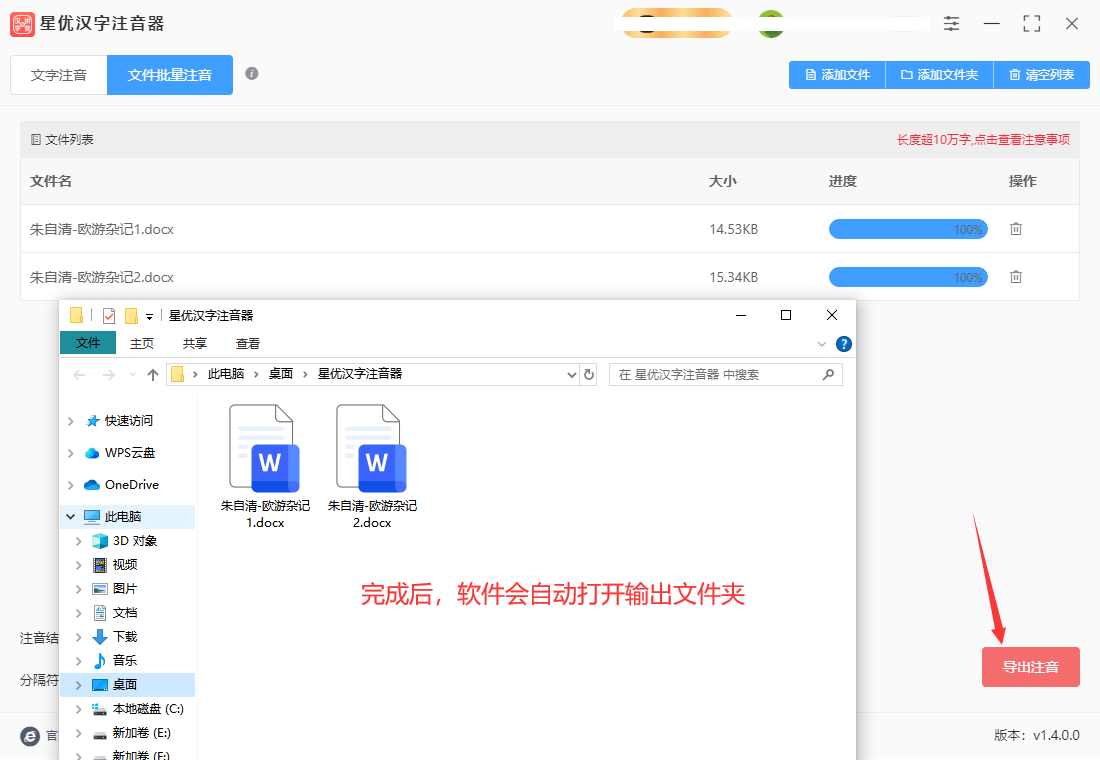The height and width of the screenshot is (760, 1100).
Task: Open 朱自清-欧游杂记1.docx file icon in Explorer
Action: (x=264, y=448)
